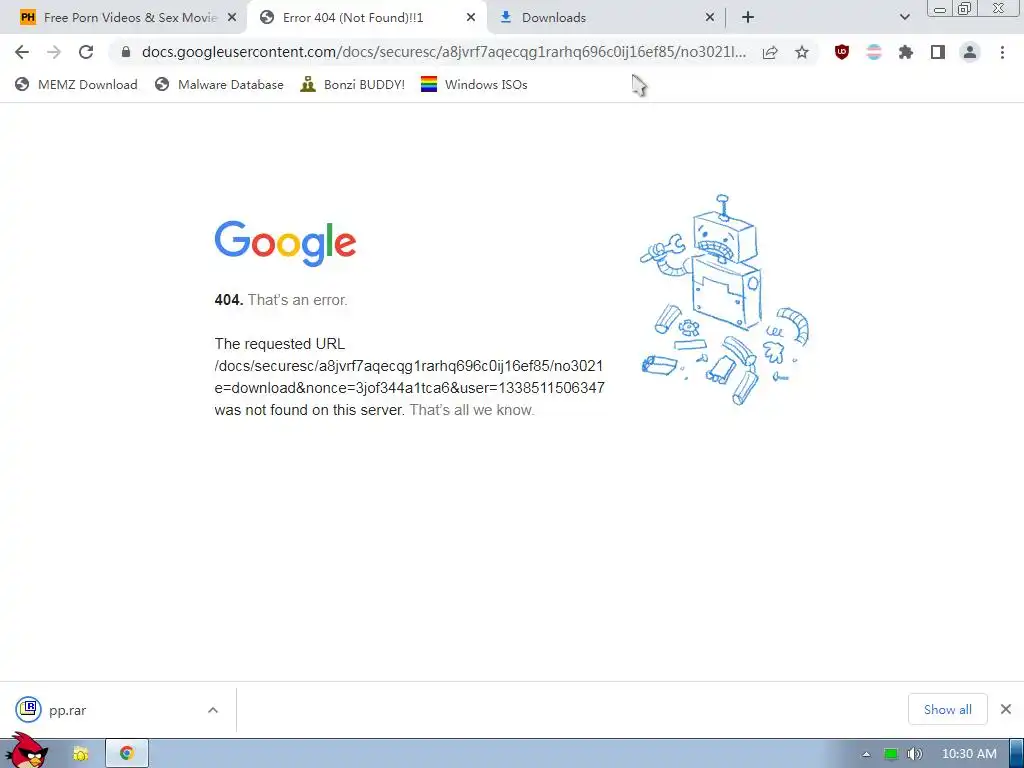The width and height of the screenshot is (1024, 768).
Task: Close the downloads bar
Action: pos(1006,709)
